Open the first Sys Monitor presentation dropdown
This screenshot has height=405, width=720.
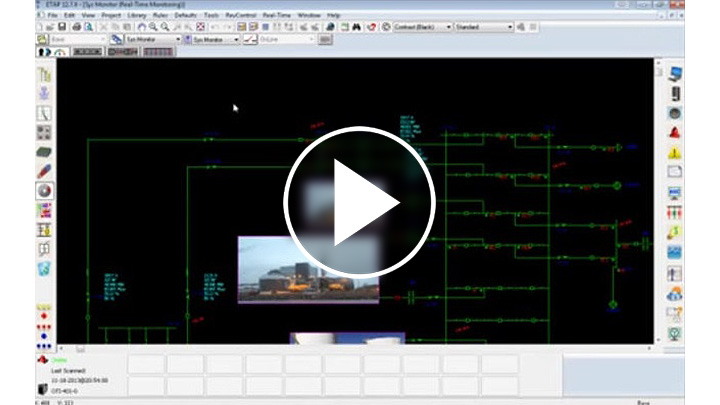[153, 39]
